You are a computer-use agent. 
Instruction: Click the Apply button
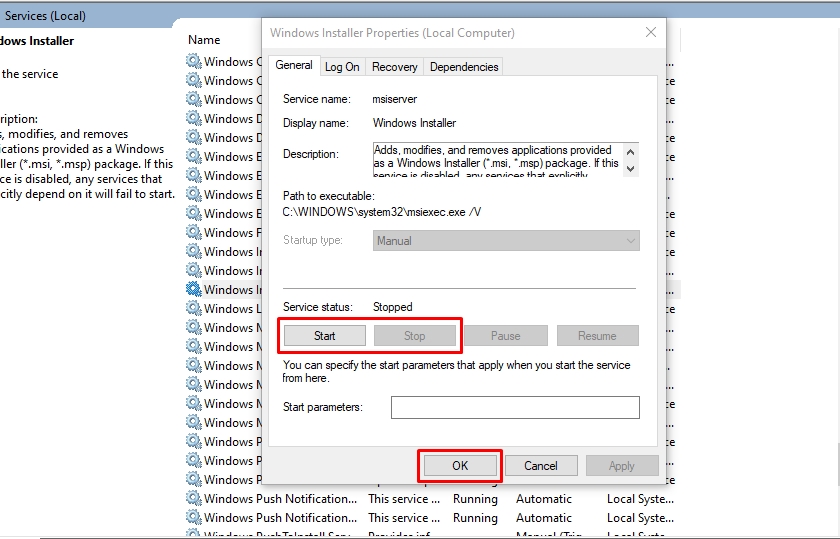622,466
